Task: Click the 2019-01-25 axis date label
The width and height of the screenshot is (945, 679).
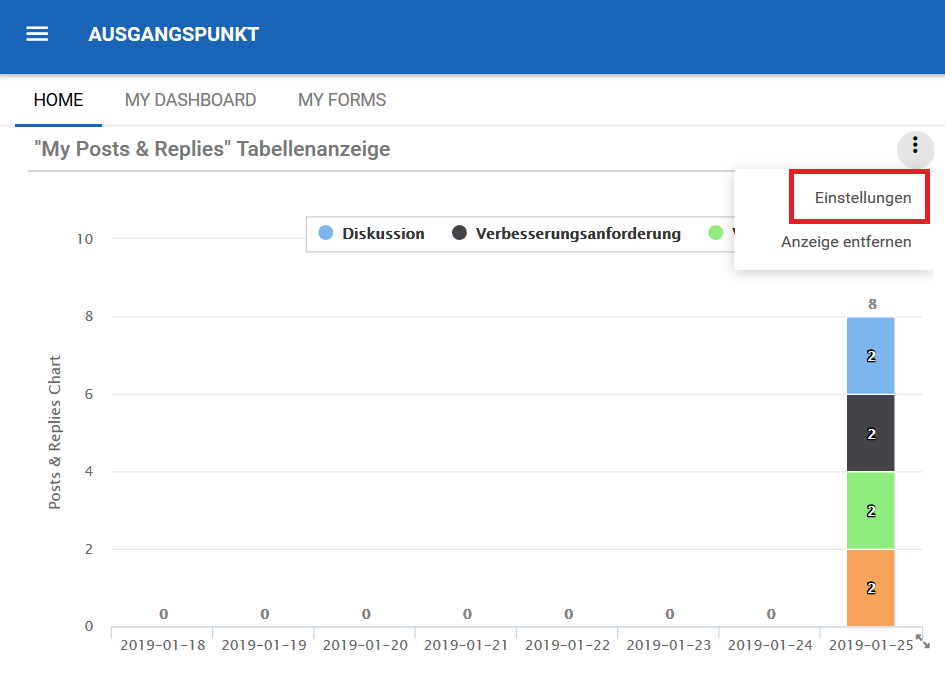Action: (871, 645)
